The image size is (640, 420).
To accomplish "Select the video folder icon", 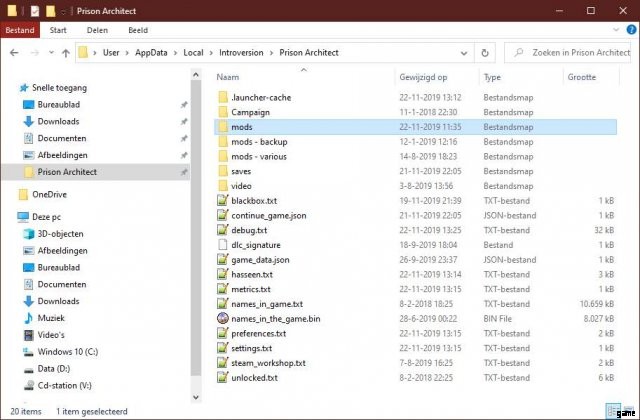I will [223, 186].
